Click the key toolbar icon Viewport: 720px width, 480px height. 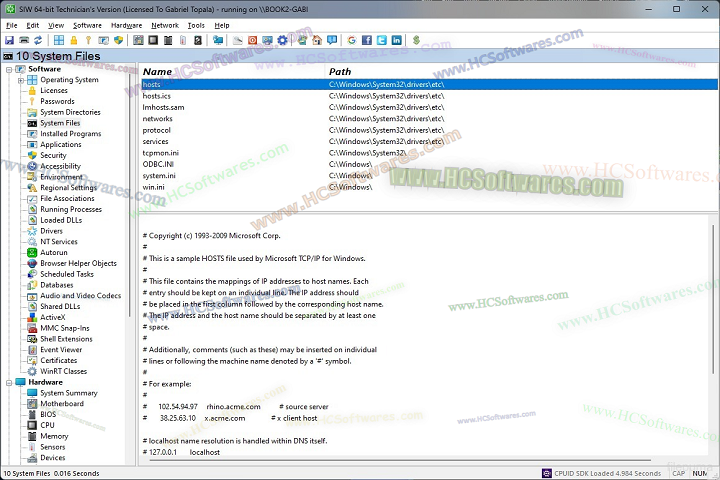[88, 40]
